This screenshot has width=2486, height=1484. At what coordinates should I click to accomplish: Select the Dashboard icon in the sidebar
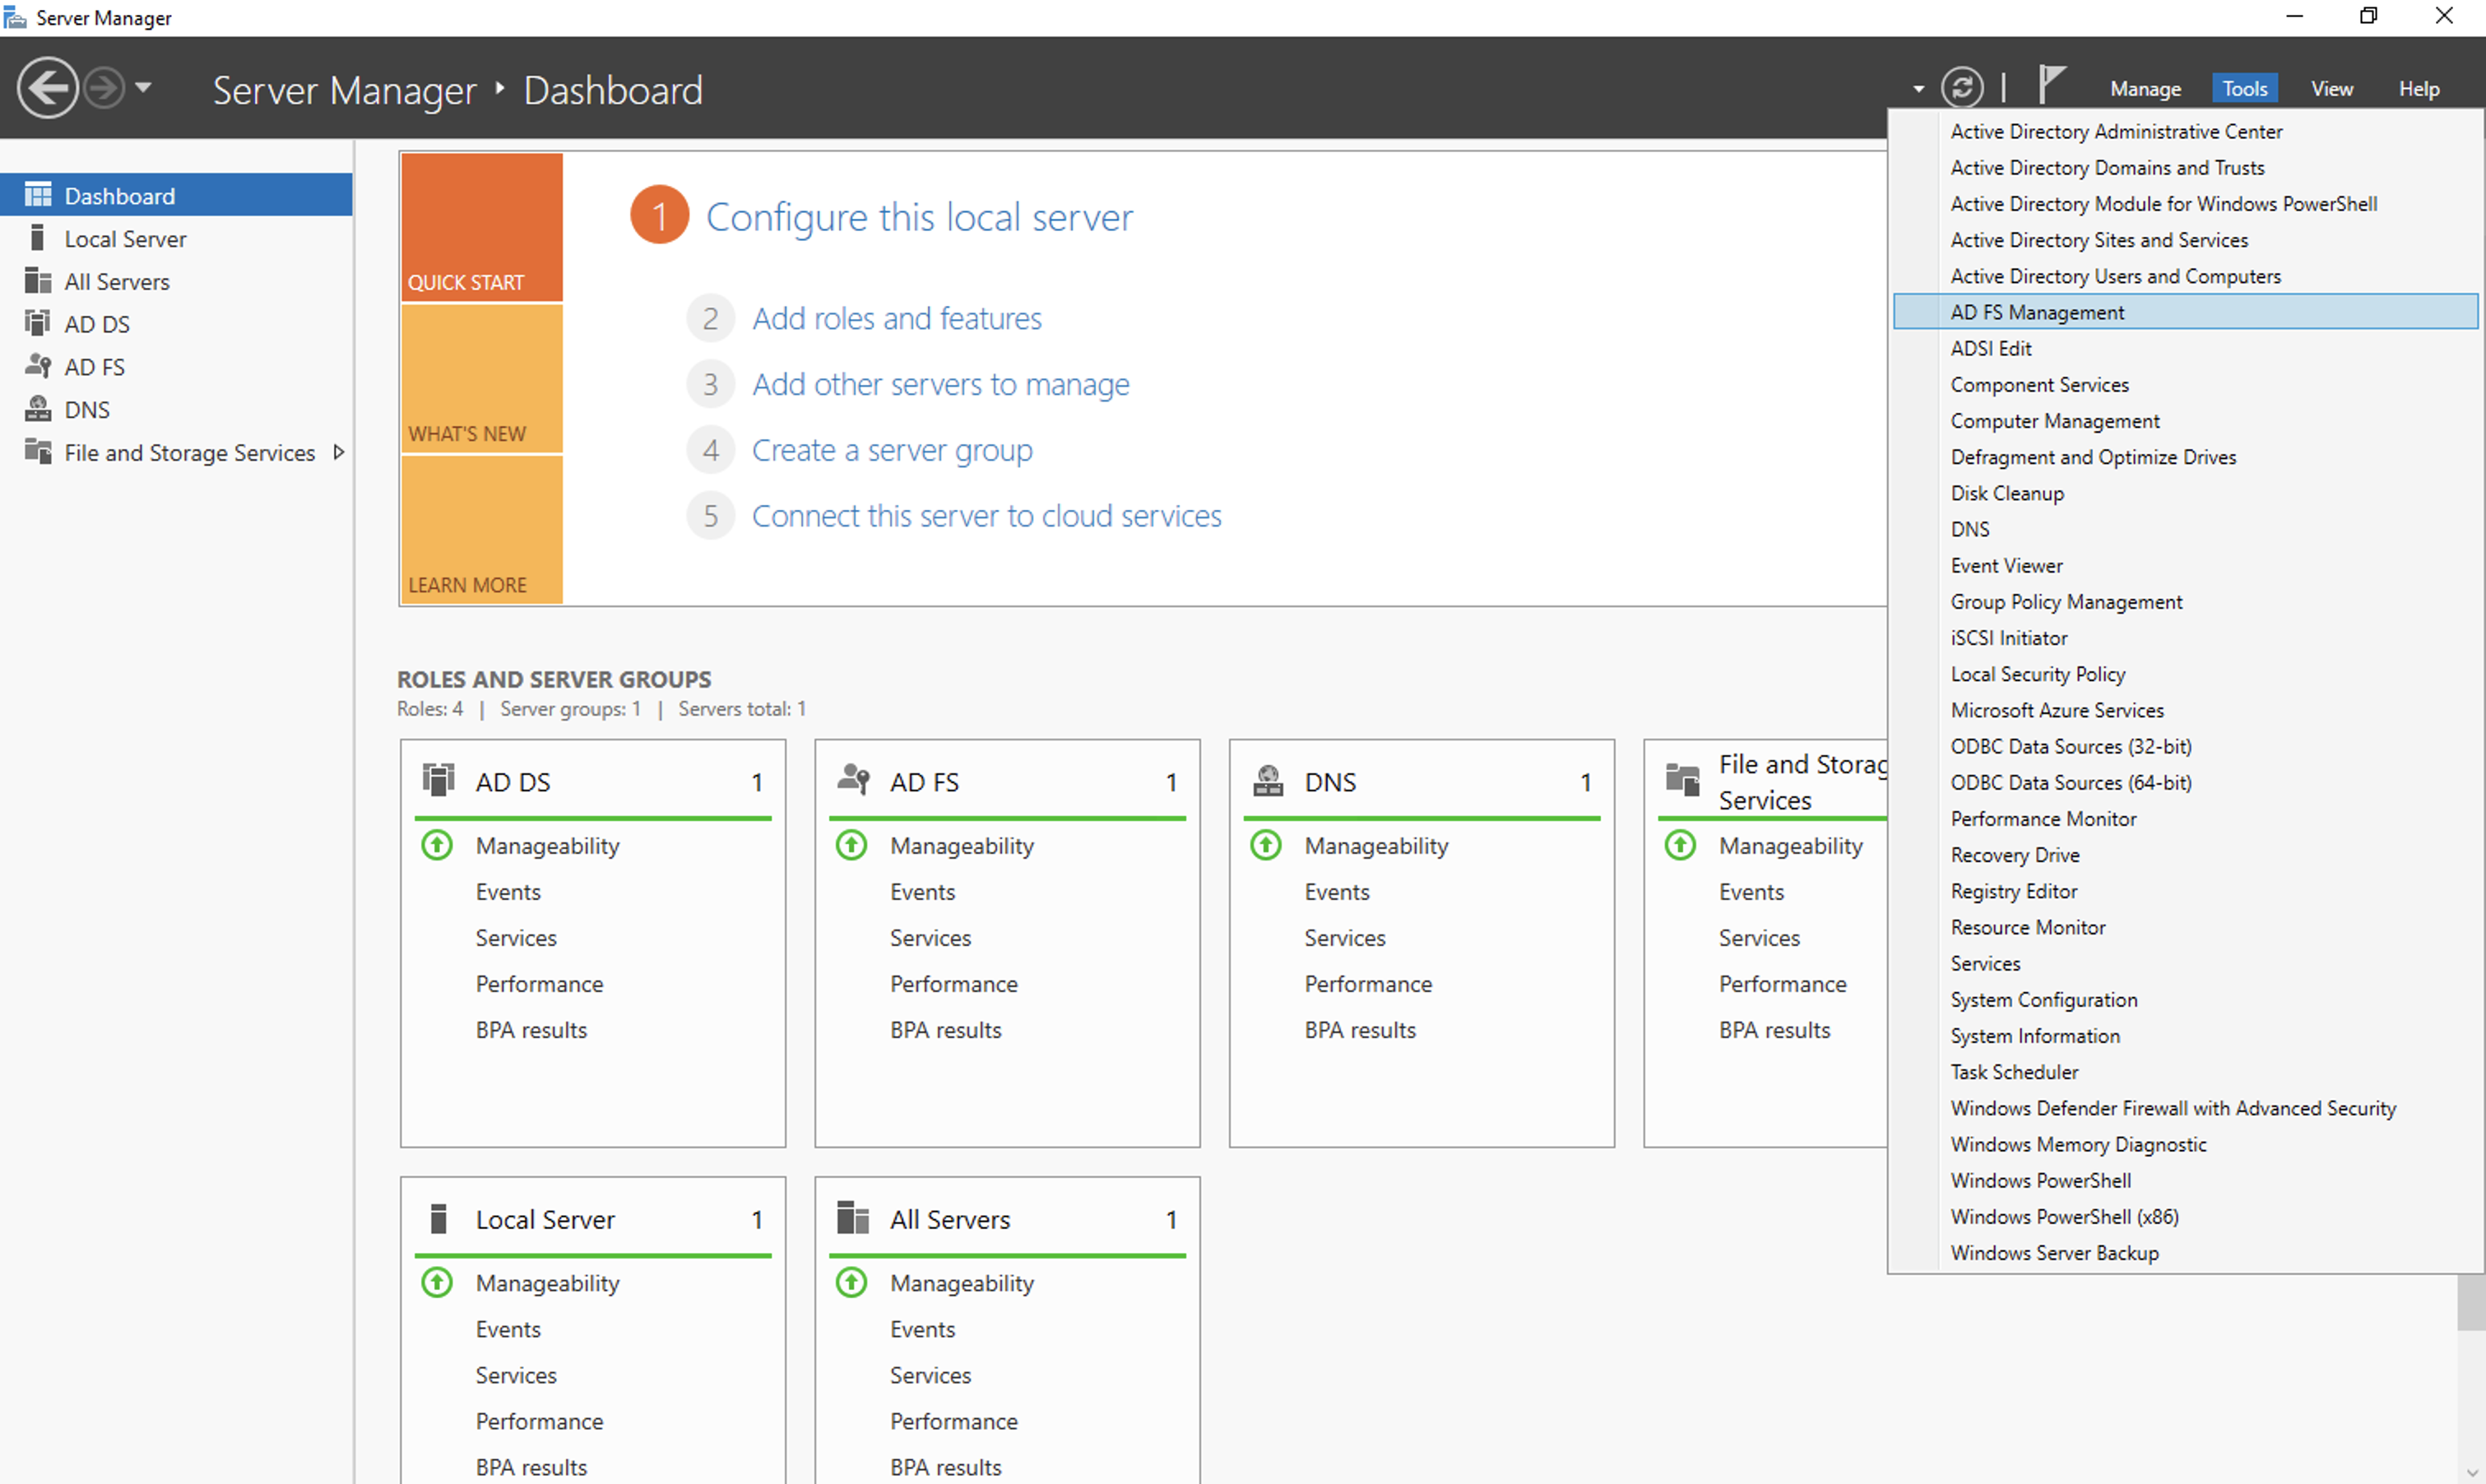point(38,194)
